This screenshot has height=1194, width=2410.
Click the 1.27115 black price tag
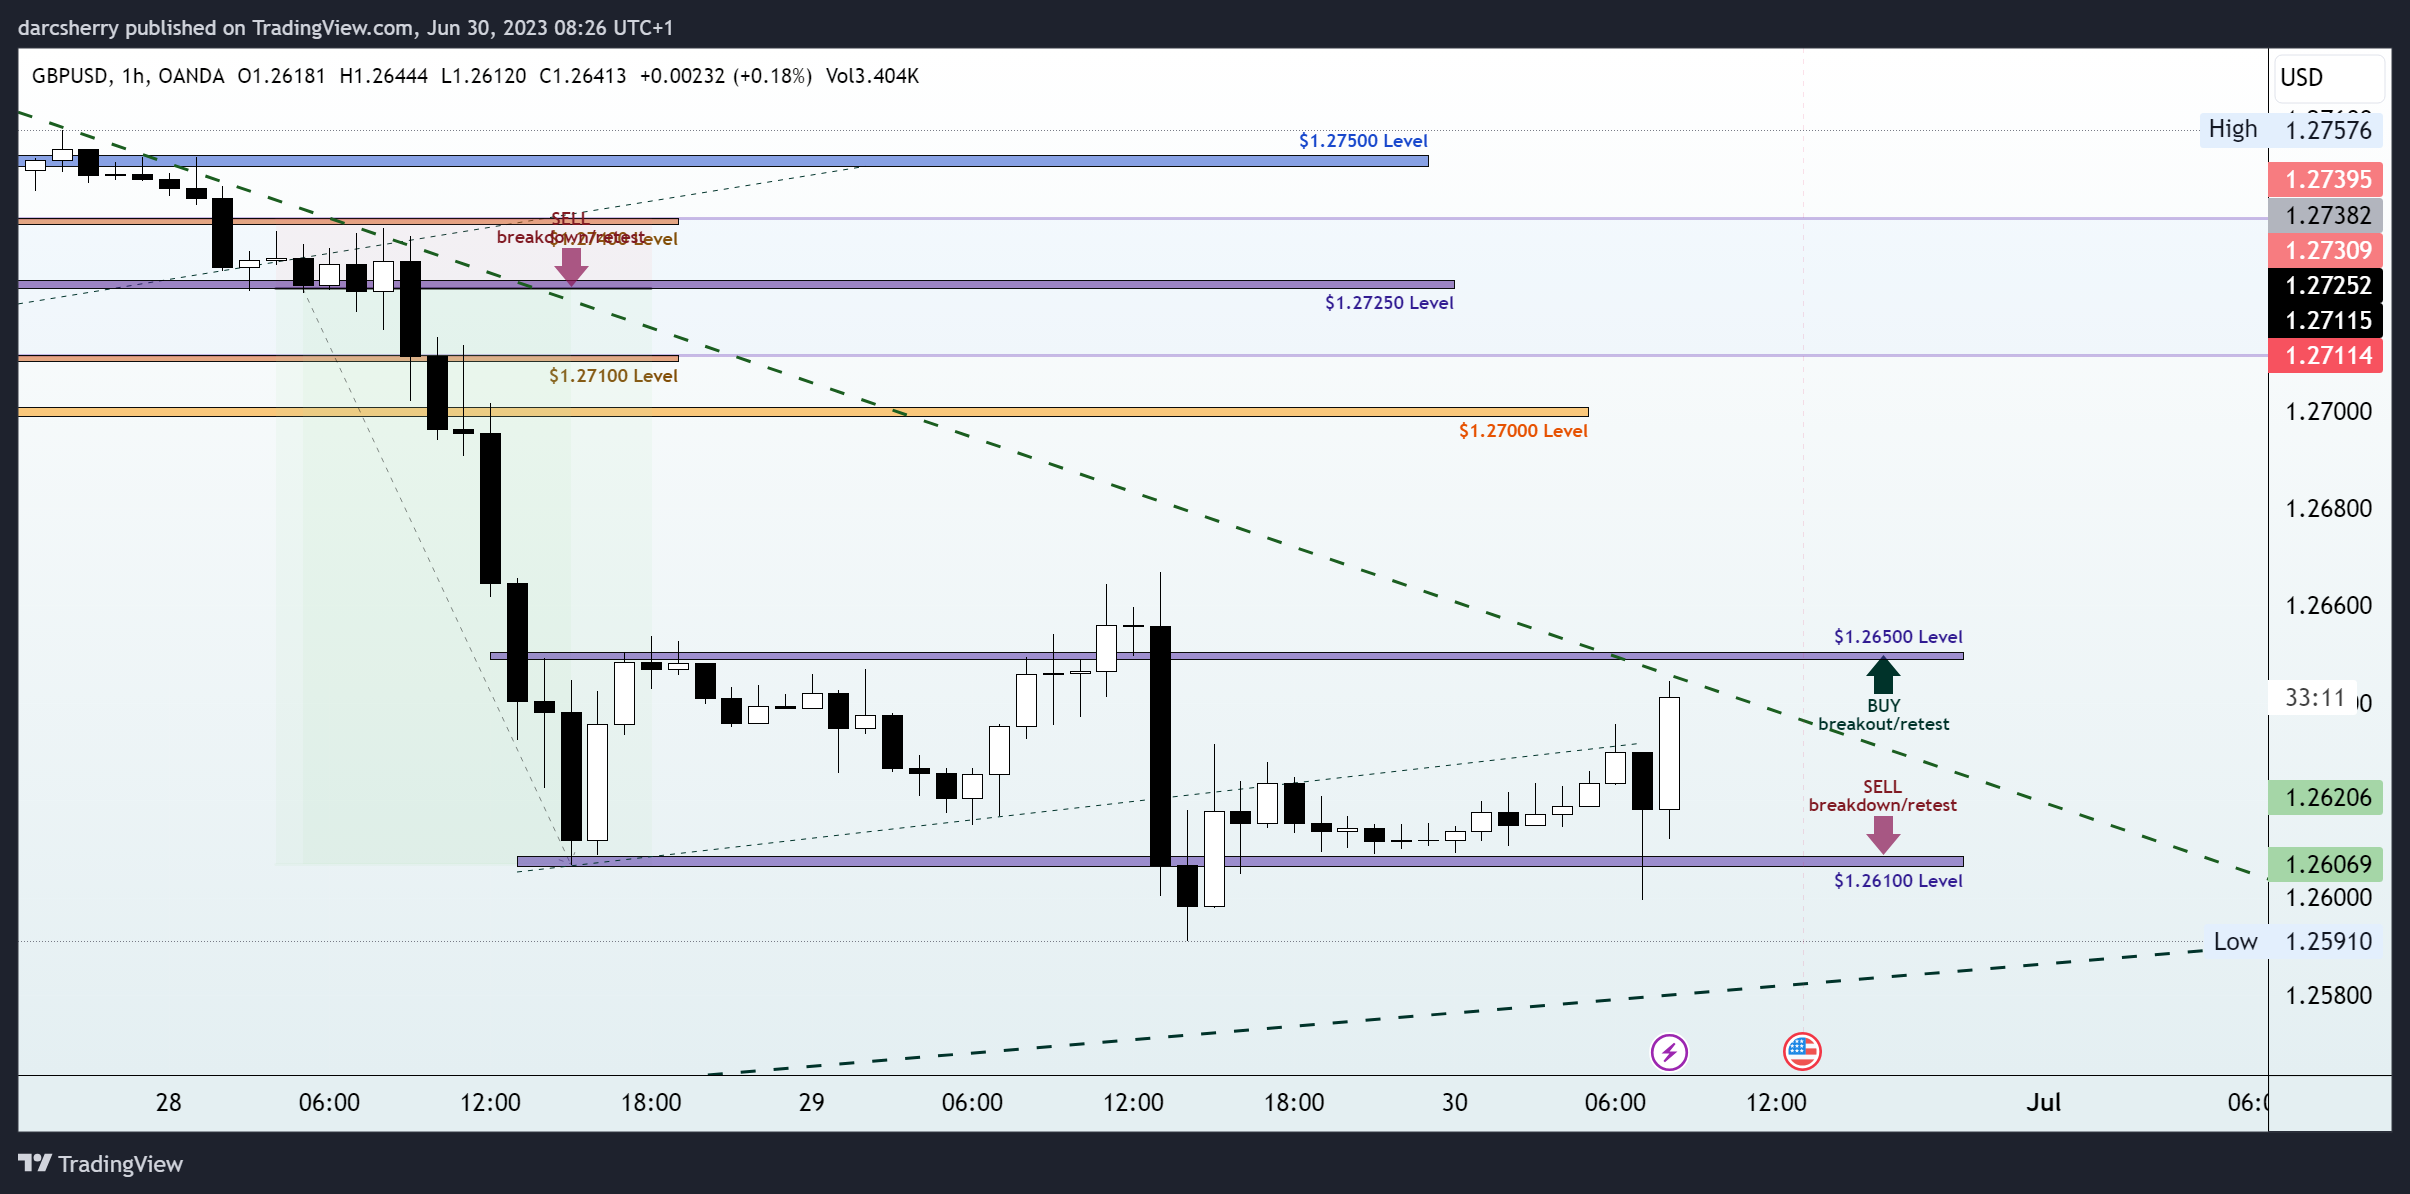coord(2326,320)
